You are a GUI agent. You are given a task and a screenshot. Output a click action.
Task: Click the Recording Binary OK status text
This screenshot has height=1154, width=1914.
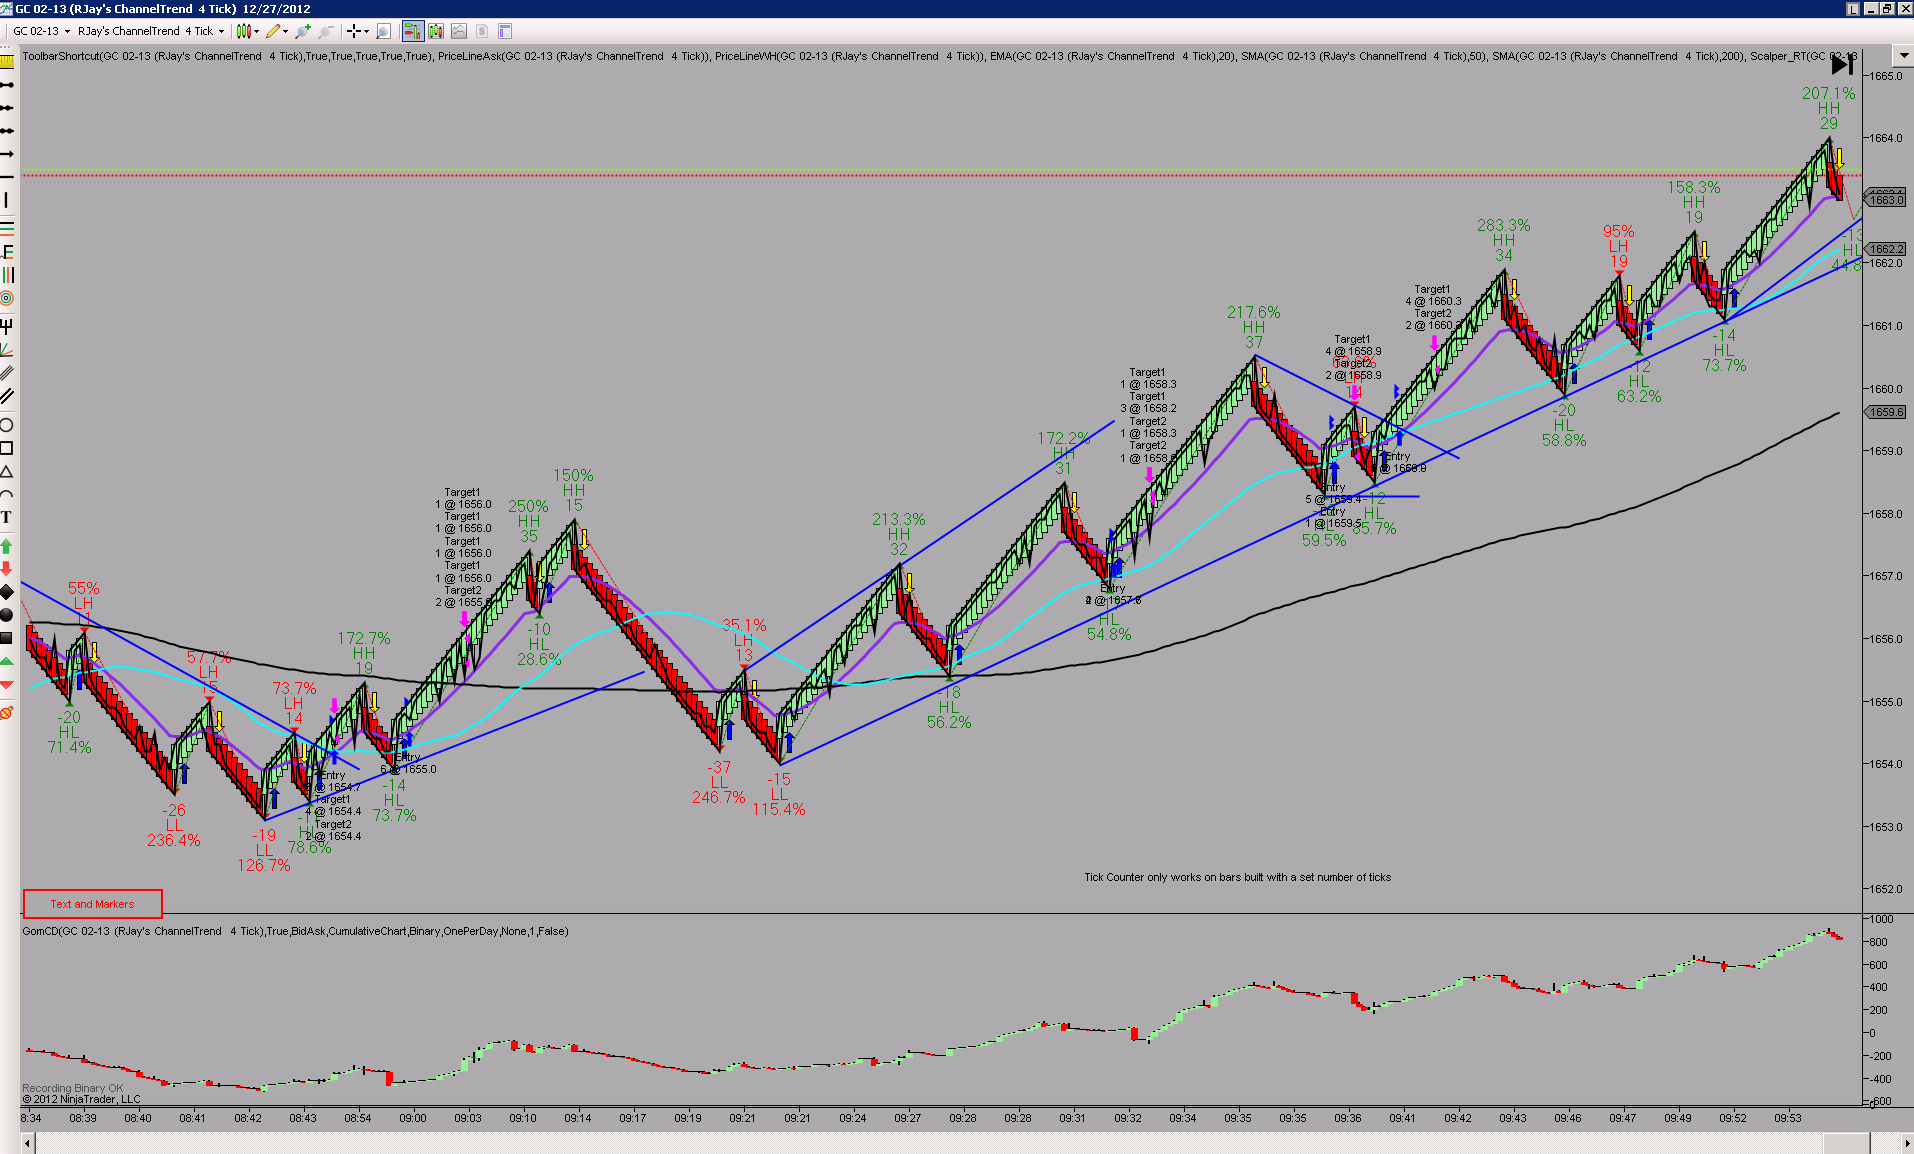coord(72,1088)
